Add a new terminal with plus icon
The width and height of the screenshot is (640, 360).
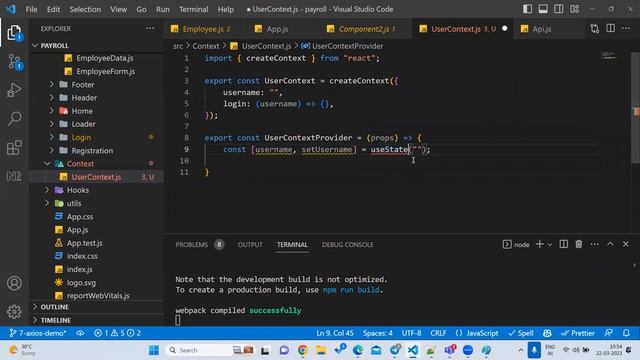[539, 244]
